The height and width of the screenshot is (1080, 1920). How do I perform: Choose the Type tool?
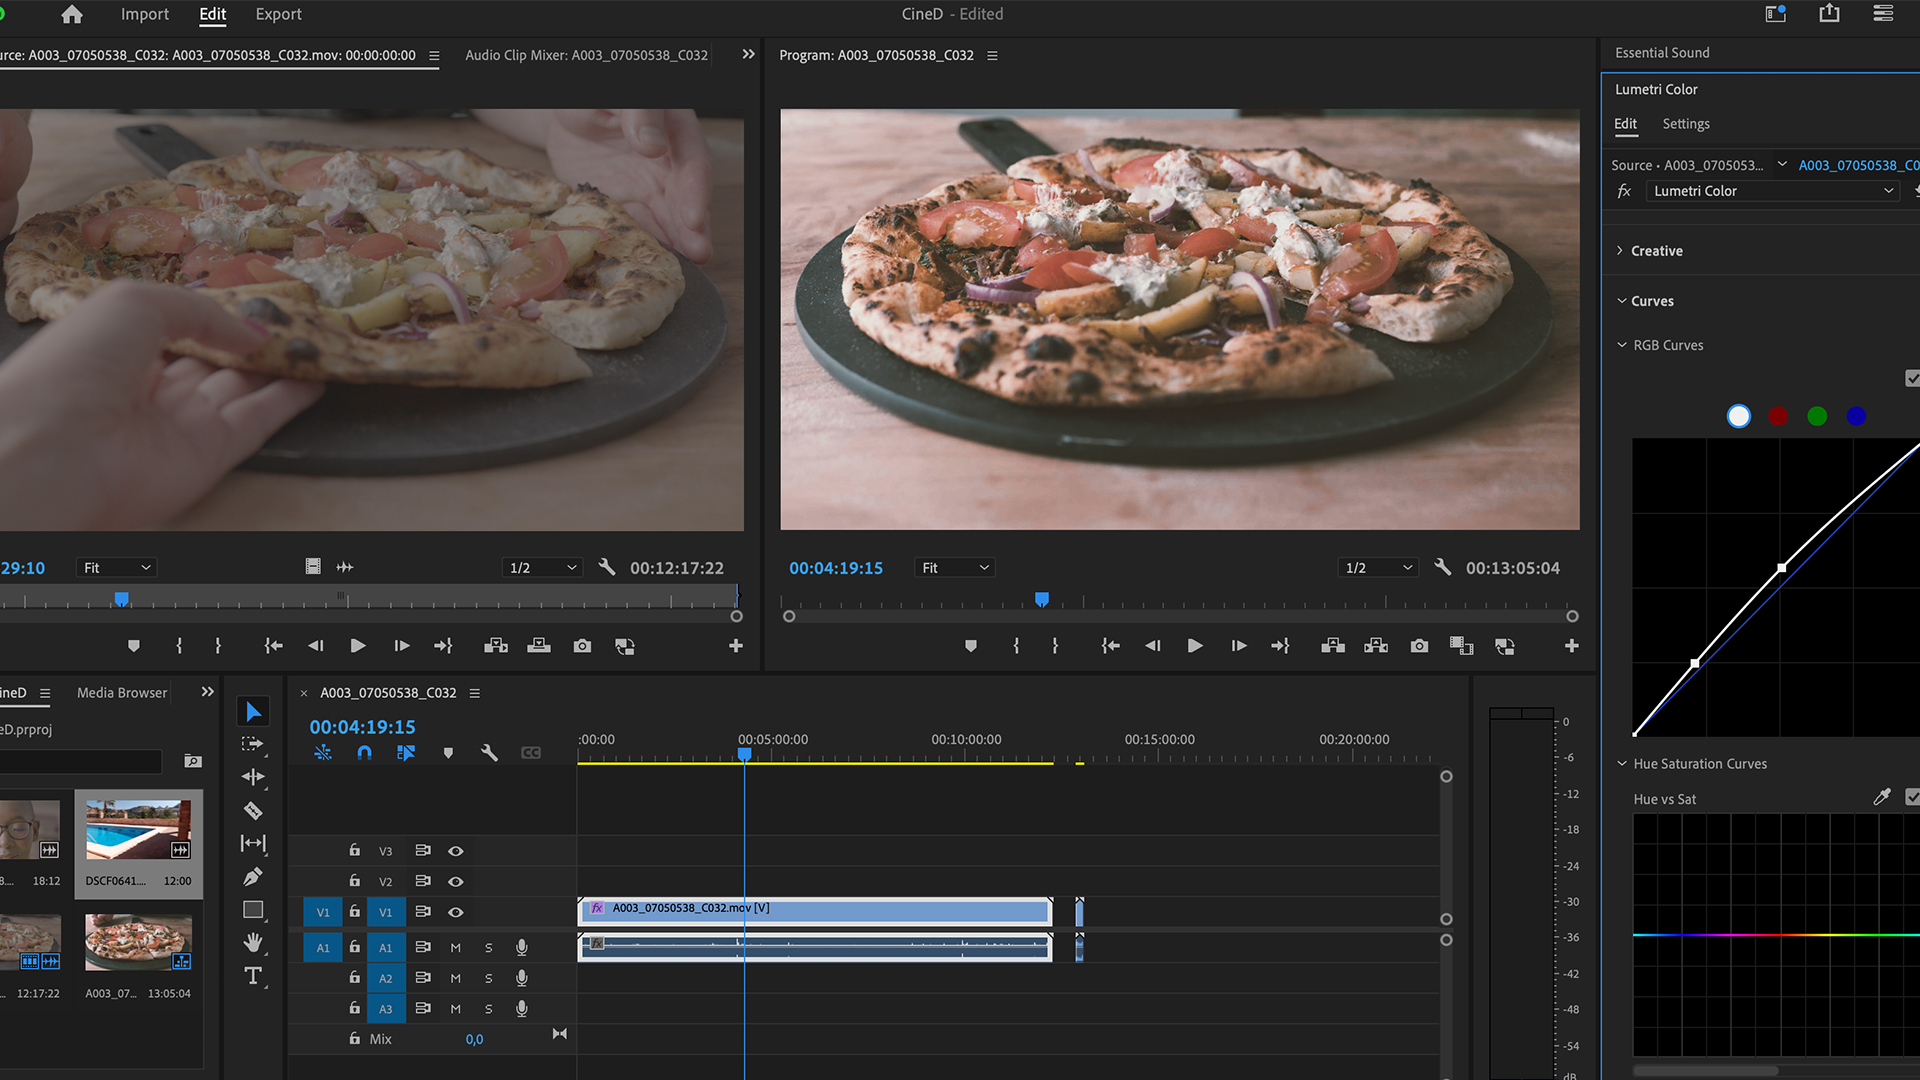coord(253,977)
